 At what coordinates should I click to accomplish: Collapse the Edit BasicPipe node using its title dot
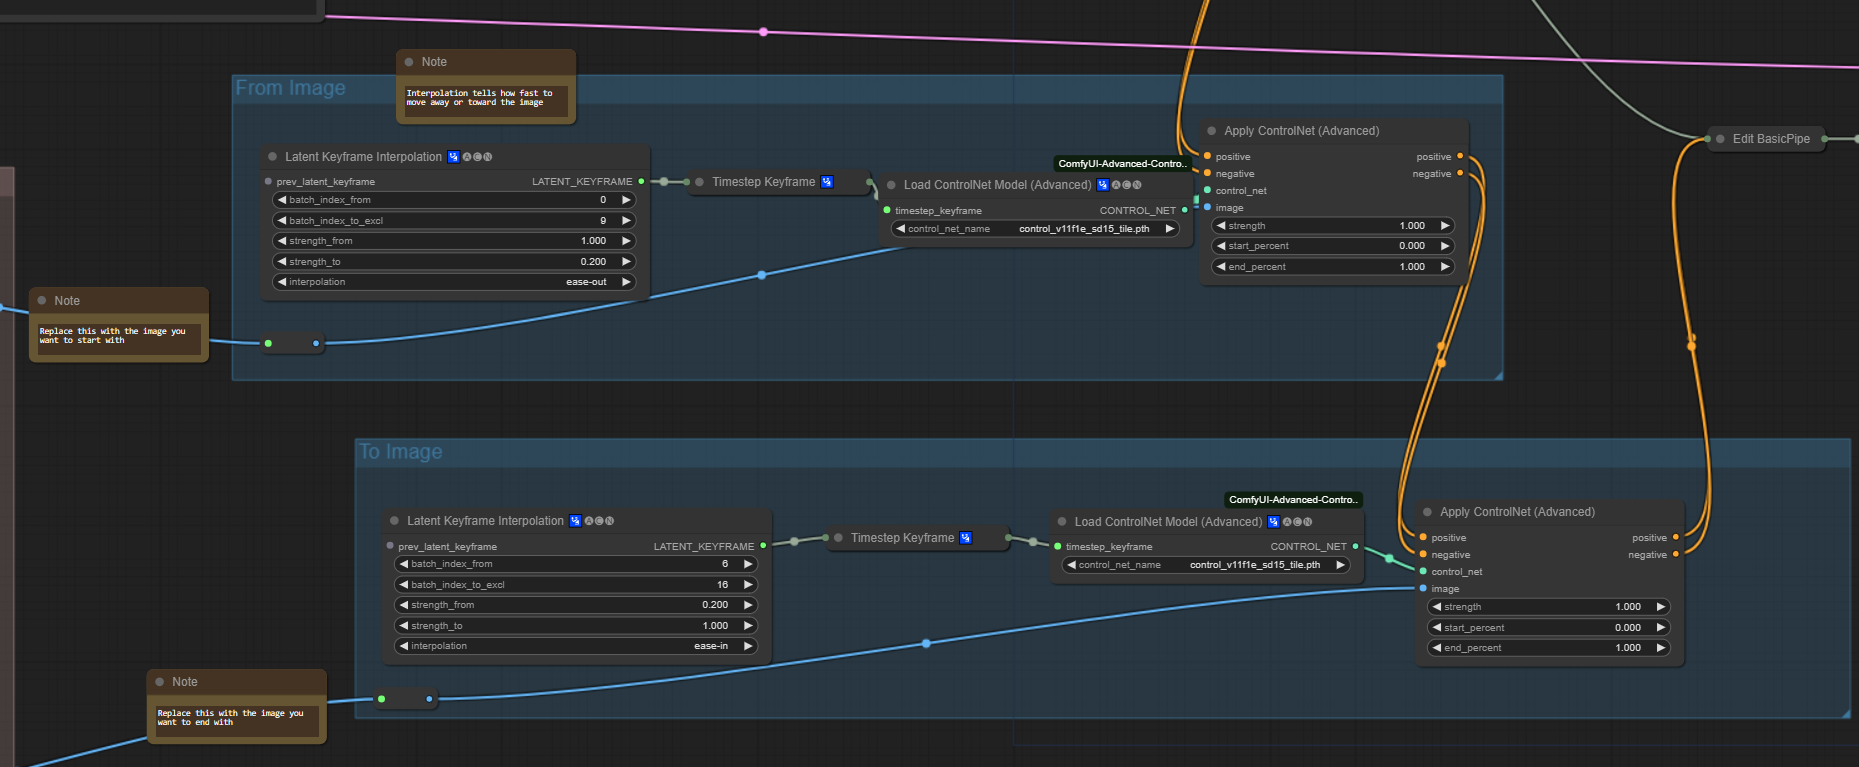1720,139
